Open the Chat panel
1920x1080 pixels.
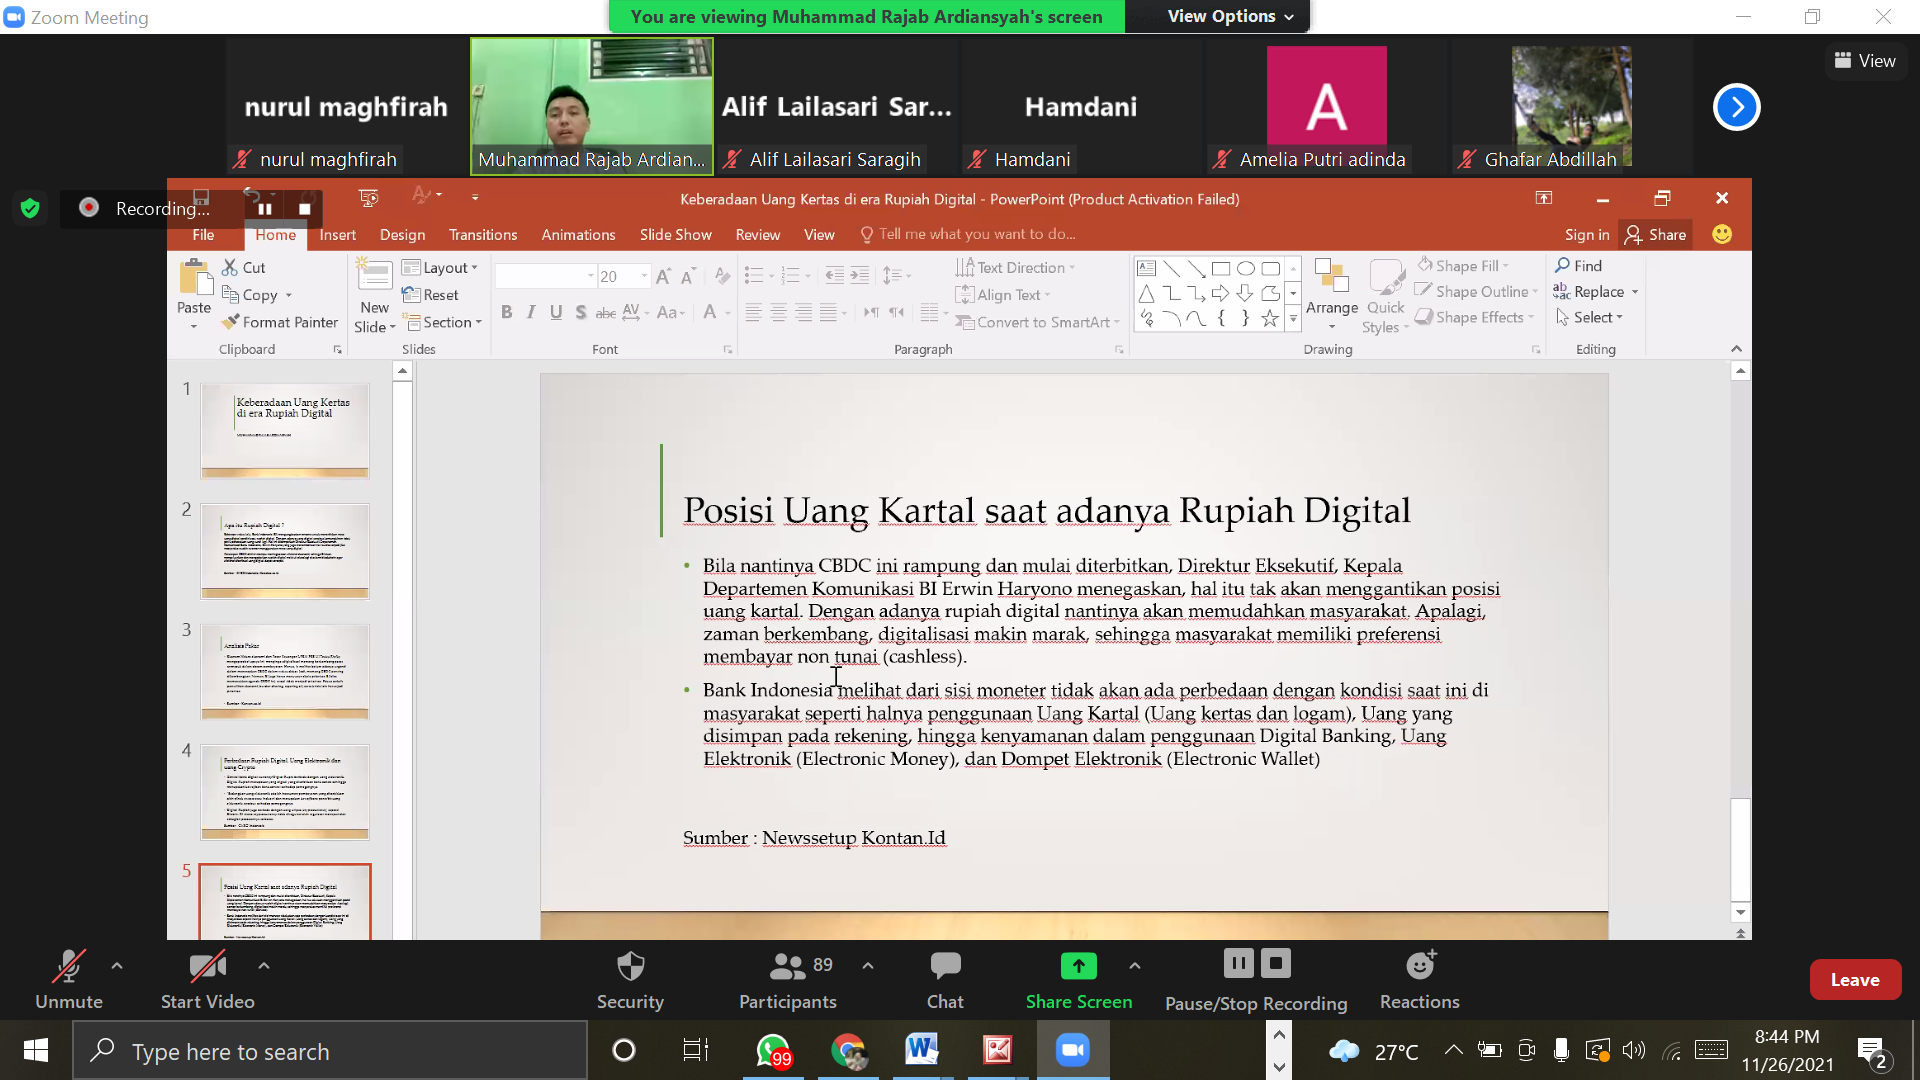[944, 966]
